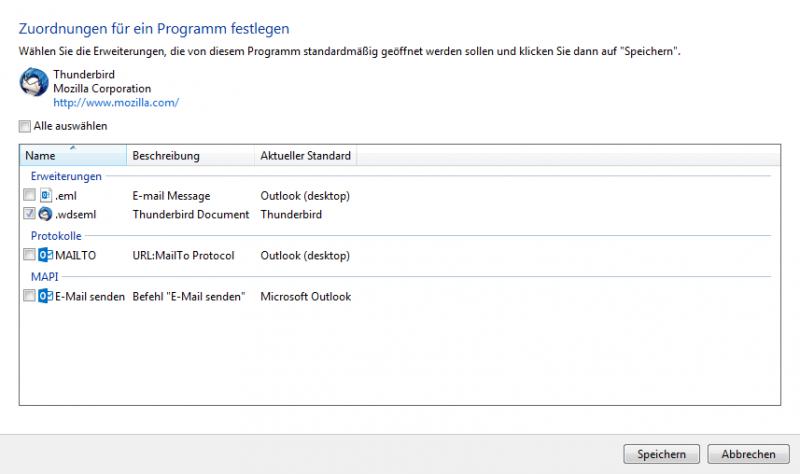Click the Outlook icon beside MAILTO

pos(45,255)
